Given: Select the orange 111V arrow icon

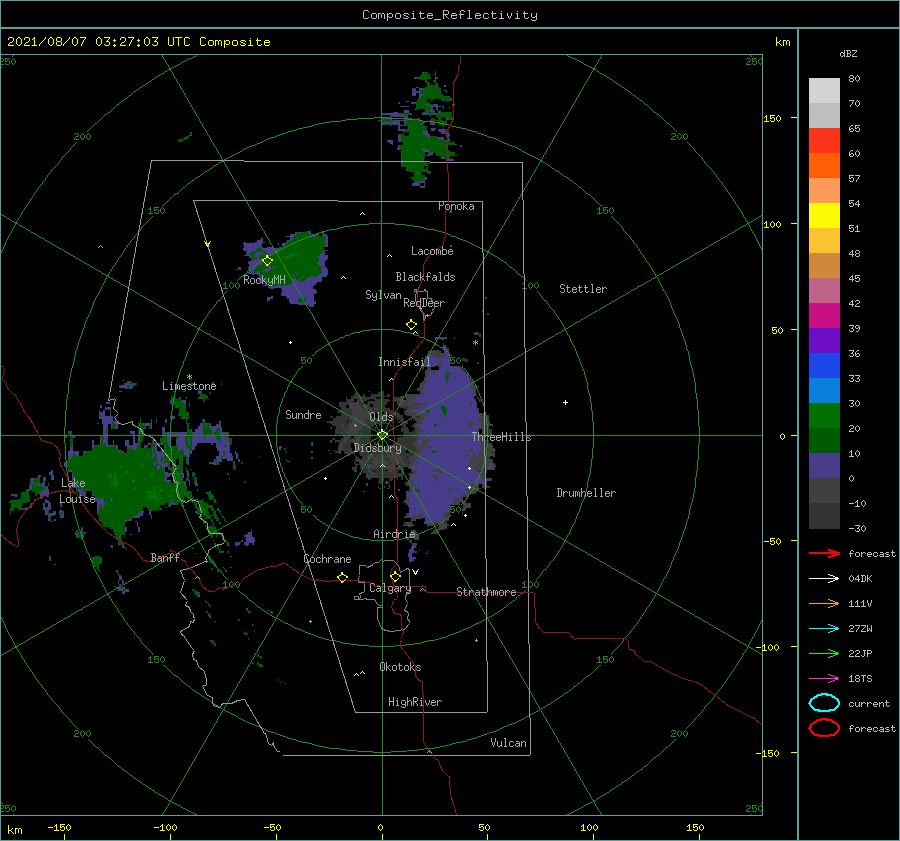Looking at the screenshot, I should coord(824,603).
